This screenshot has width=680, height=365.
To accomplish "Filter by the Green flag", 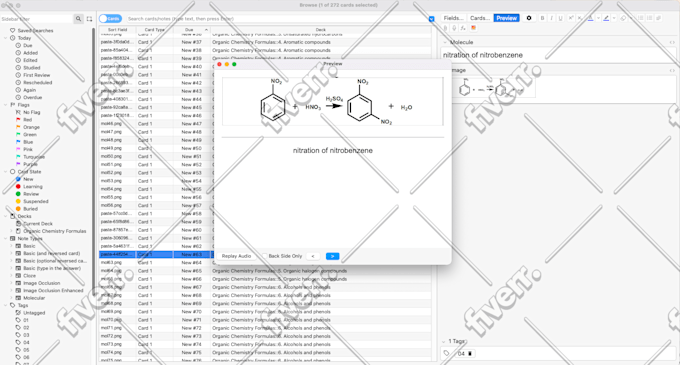I will [x=29, y=134].
